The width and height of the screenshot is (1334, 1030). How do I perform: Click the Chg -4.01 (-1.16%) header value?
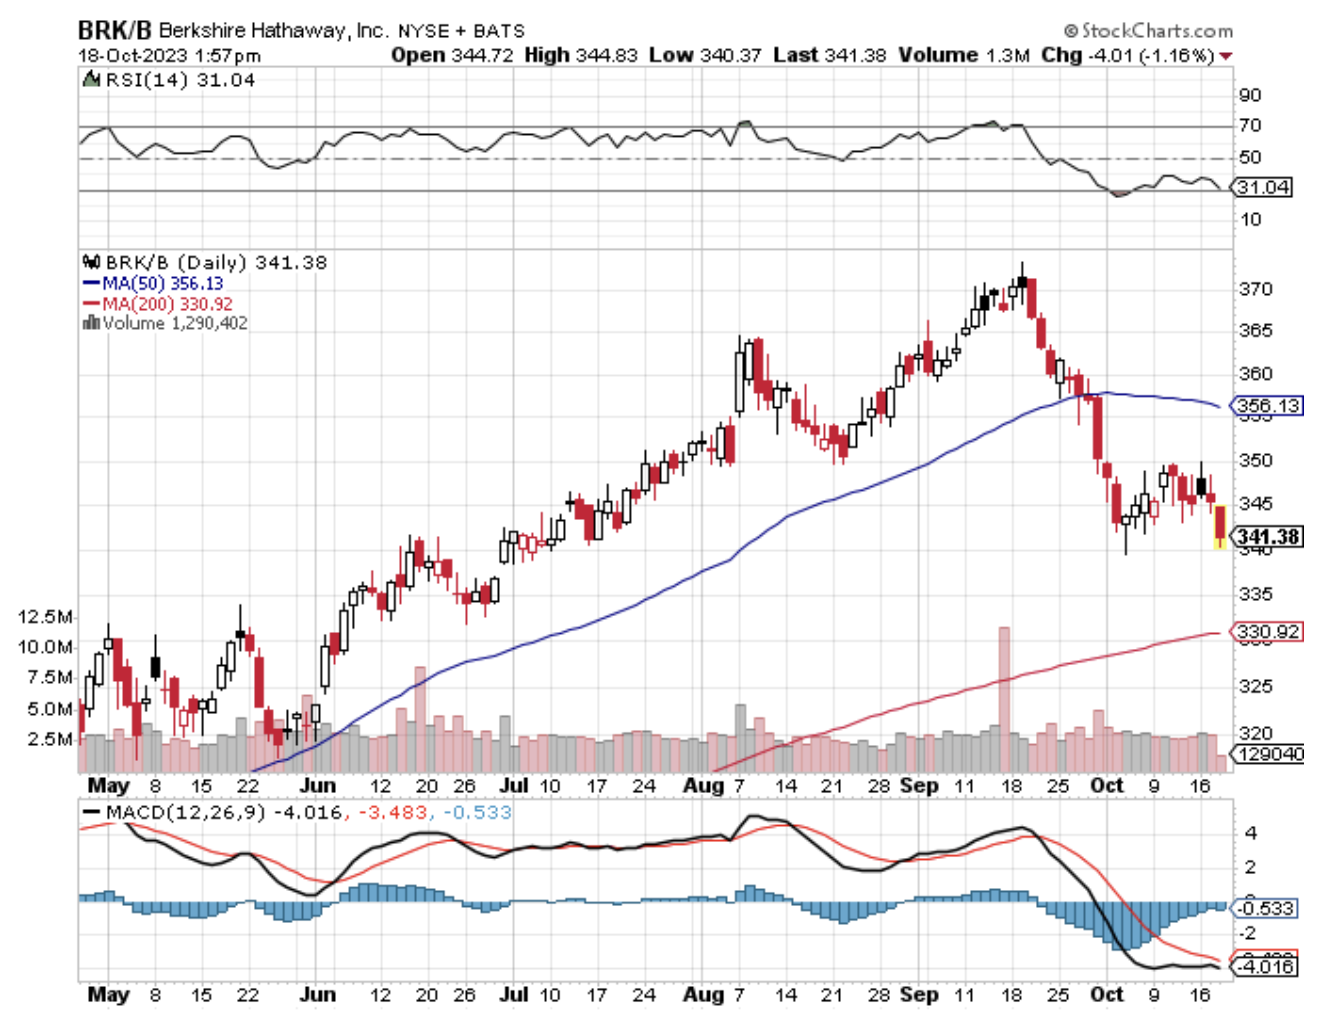click(1128, 55)
